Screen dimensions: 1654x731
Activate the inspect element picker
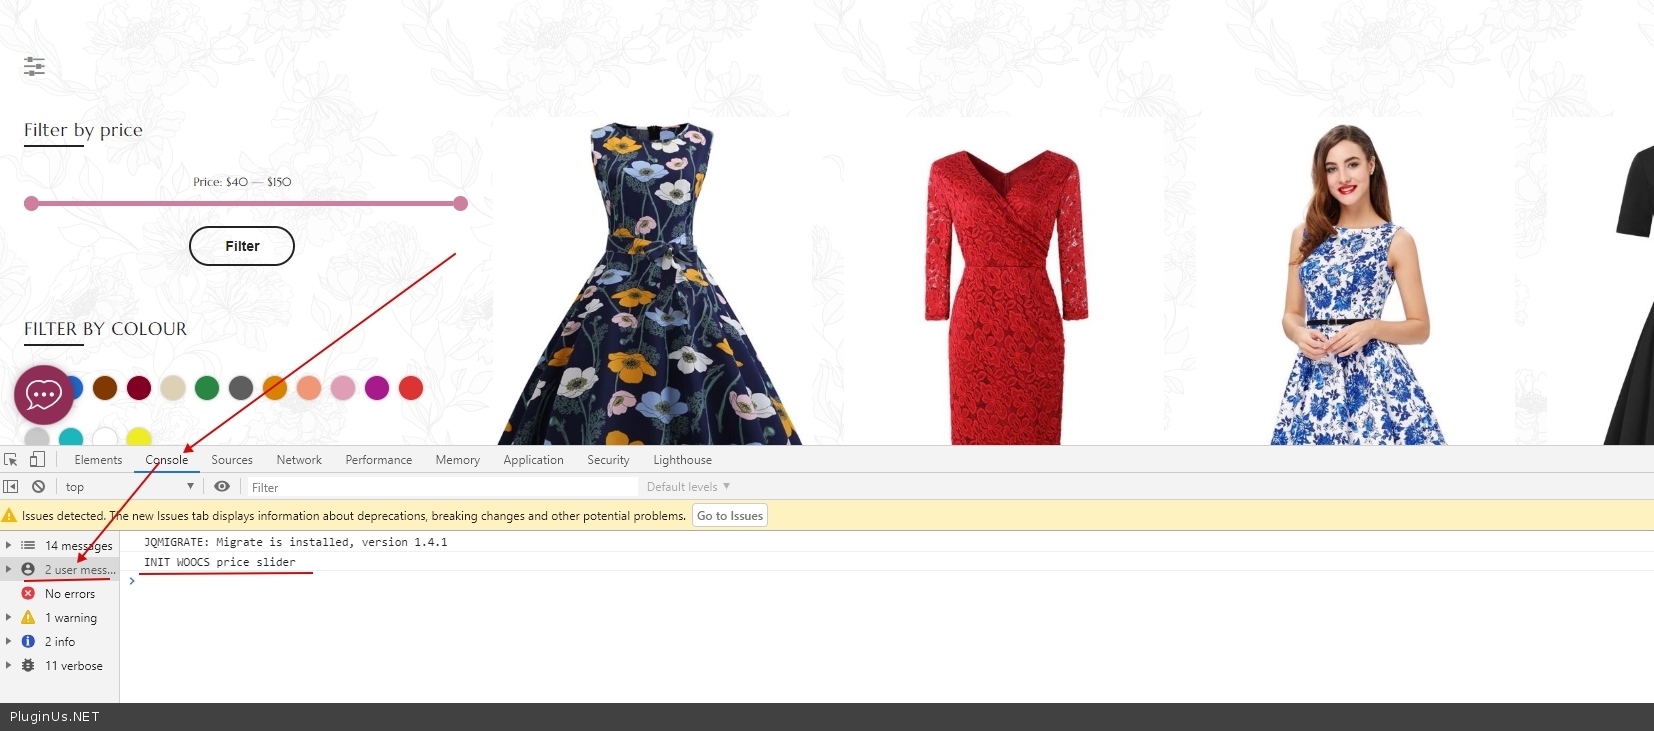11,460
